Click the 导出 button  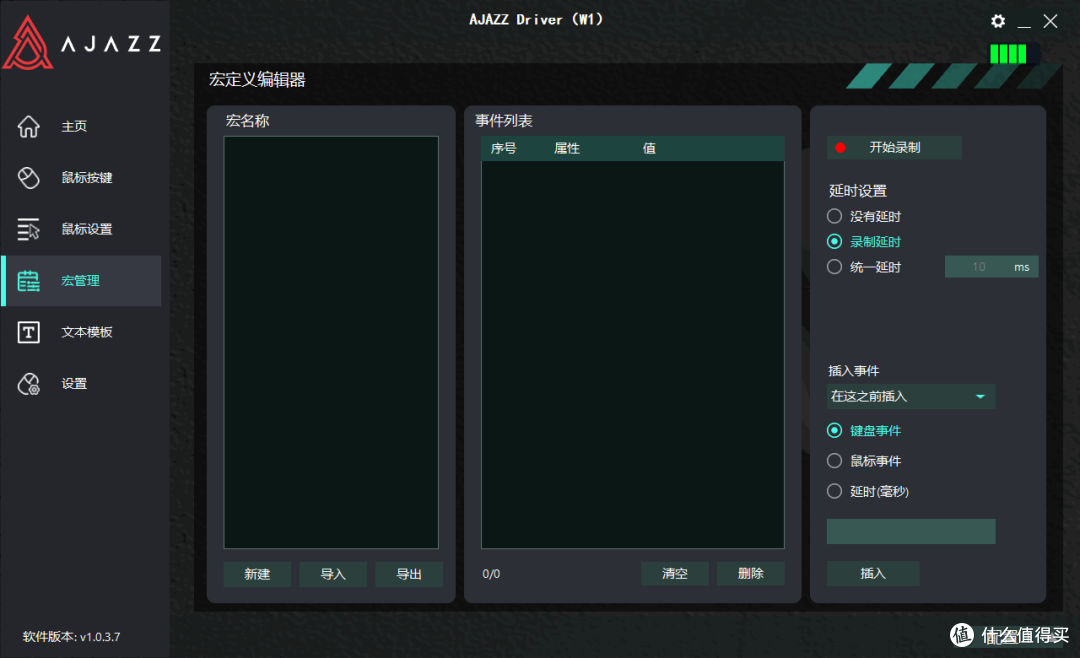(x=409, y=574)
